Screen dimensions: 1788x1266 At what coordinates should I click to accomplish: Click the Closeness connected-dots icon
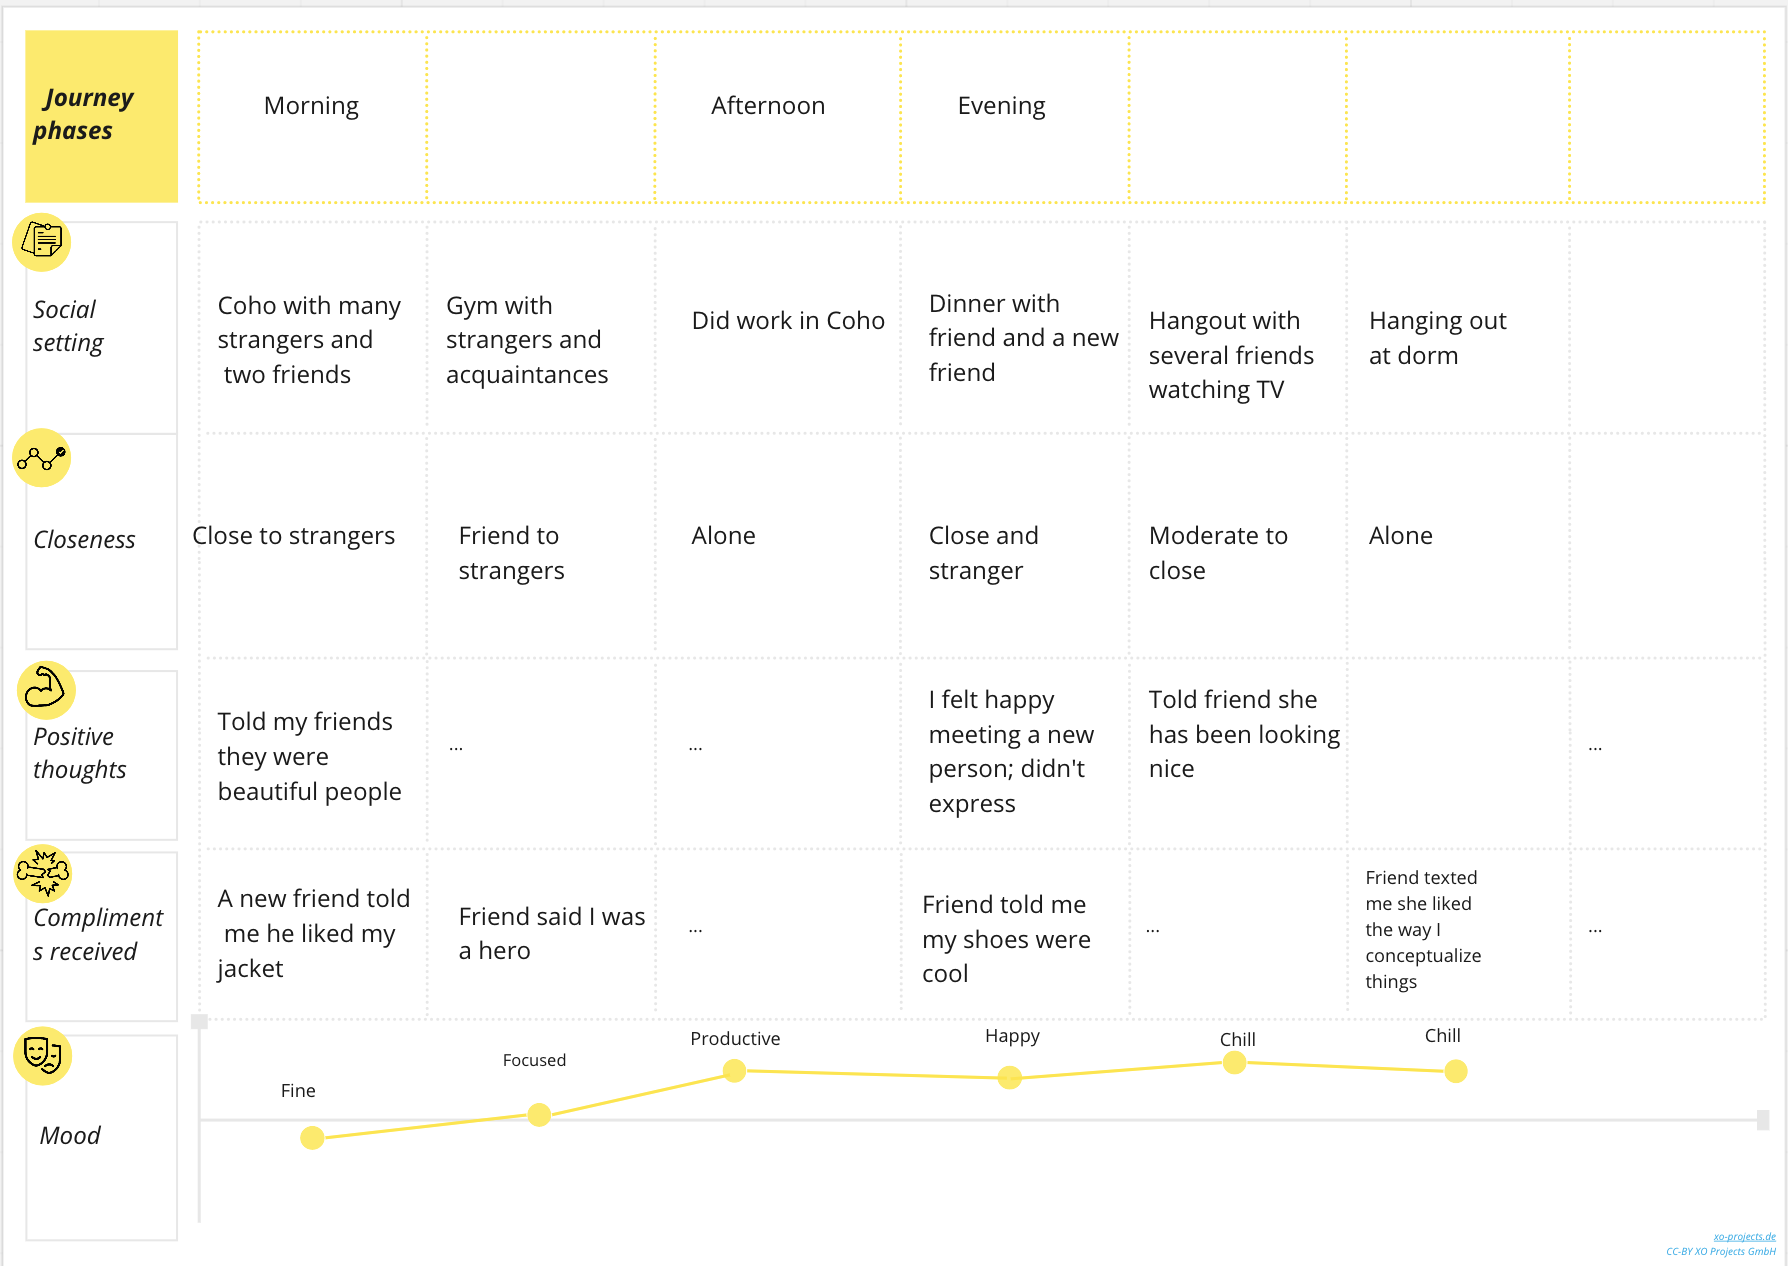click(42, 458)
